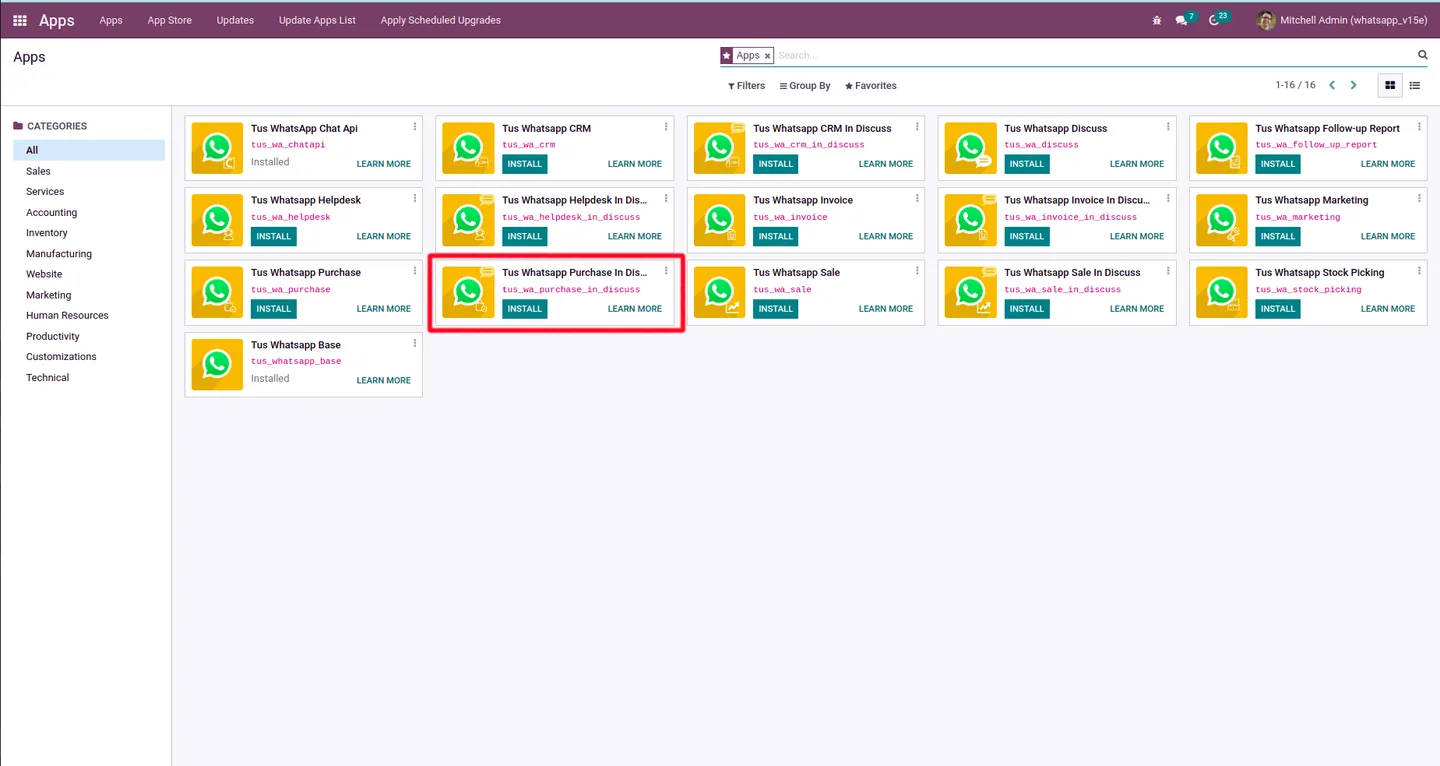1440x766 pixels.
Task: Click Tus Whatsapp Follow-up Report module icon
Action: pos(1222,148)
